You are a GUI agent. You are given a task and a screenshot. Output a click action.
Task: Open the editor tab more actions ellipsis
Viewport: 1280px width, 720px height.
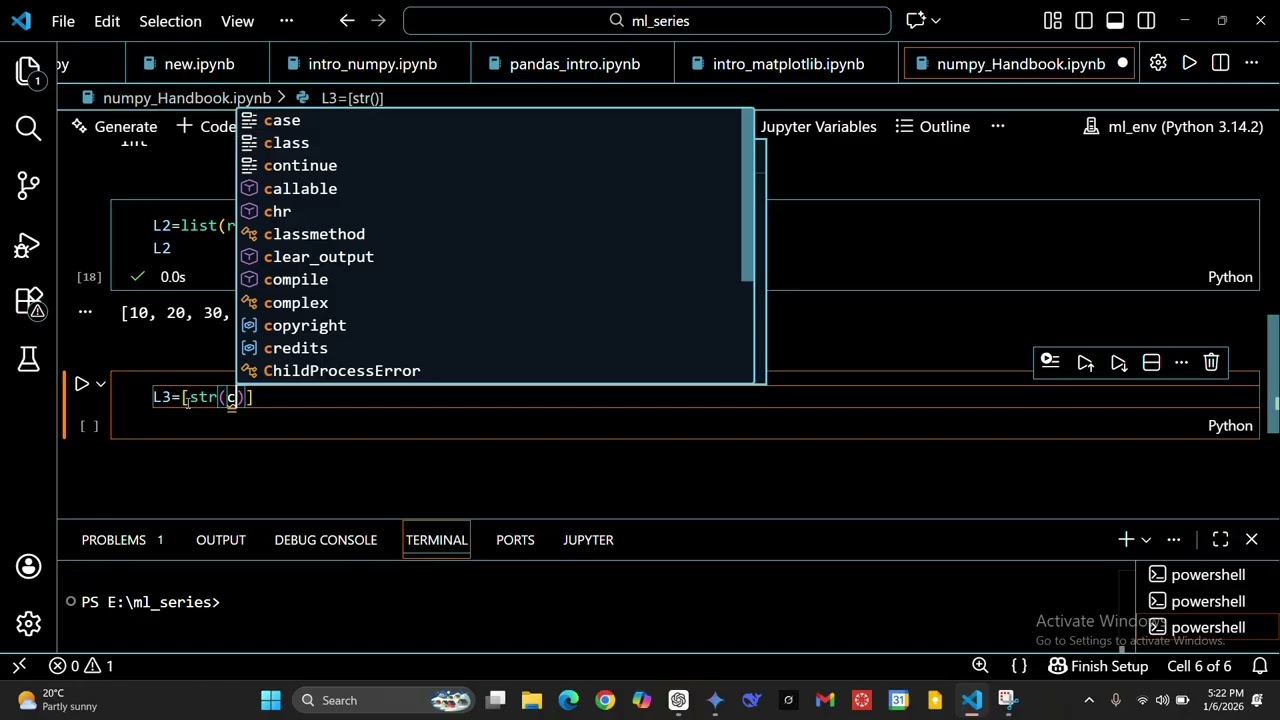tap(1251, 63)
